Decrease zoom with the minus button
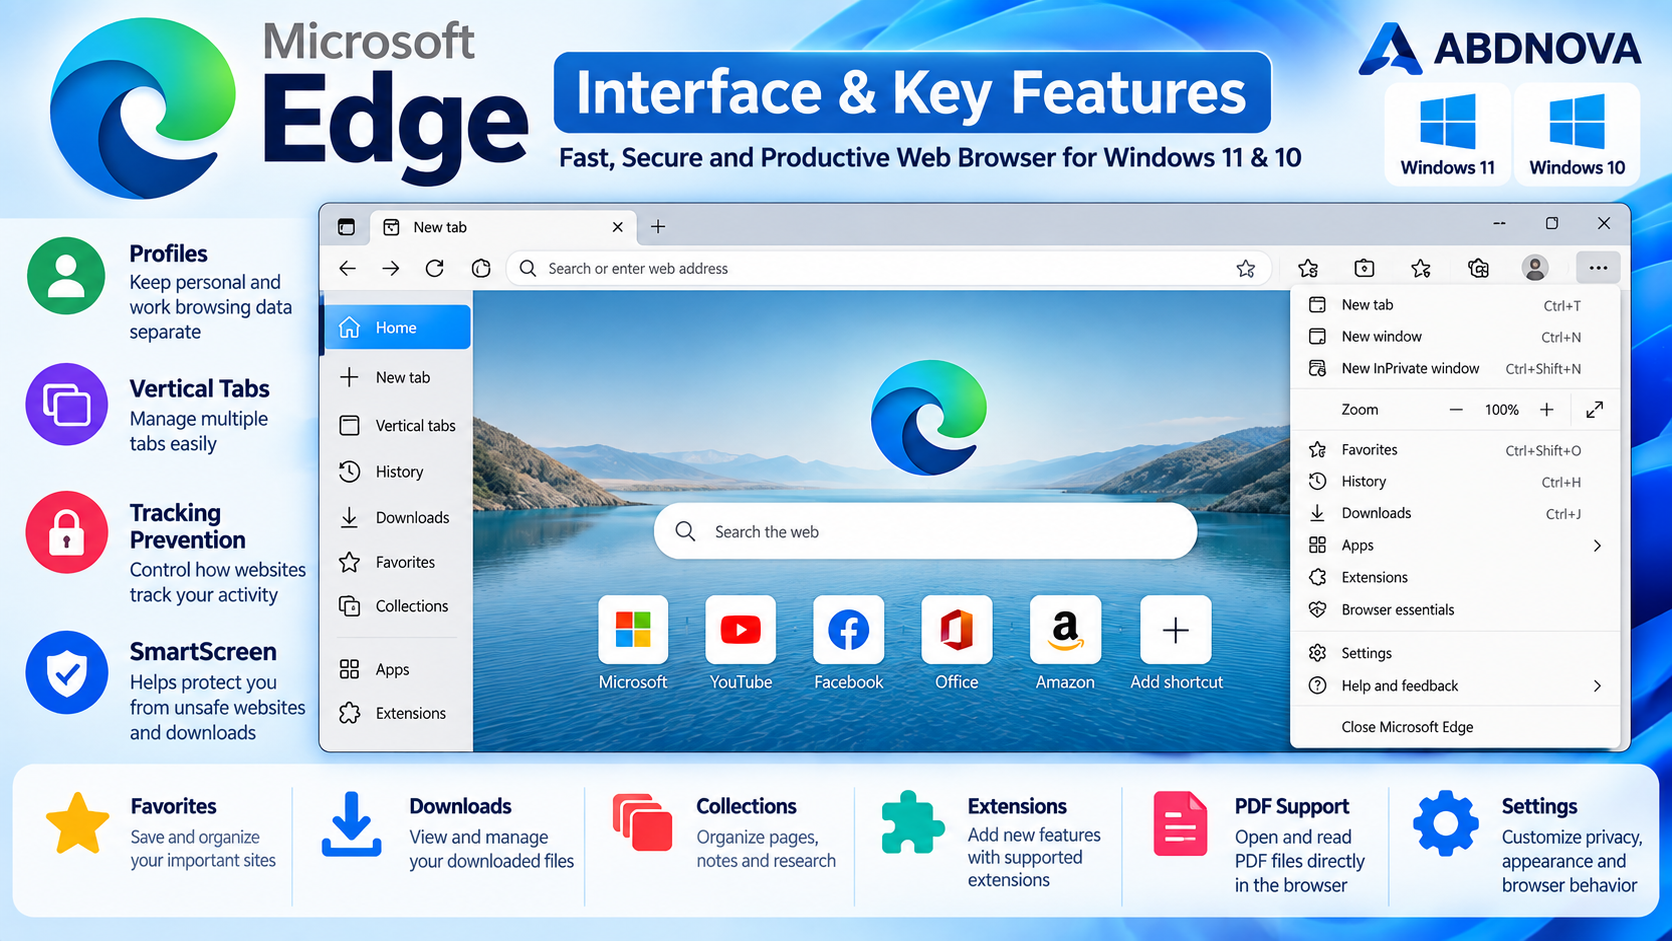This screenshot has width=1672, height=941. [x=1456, y=410]
